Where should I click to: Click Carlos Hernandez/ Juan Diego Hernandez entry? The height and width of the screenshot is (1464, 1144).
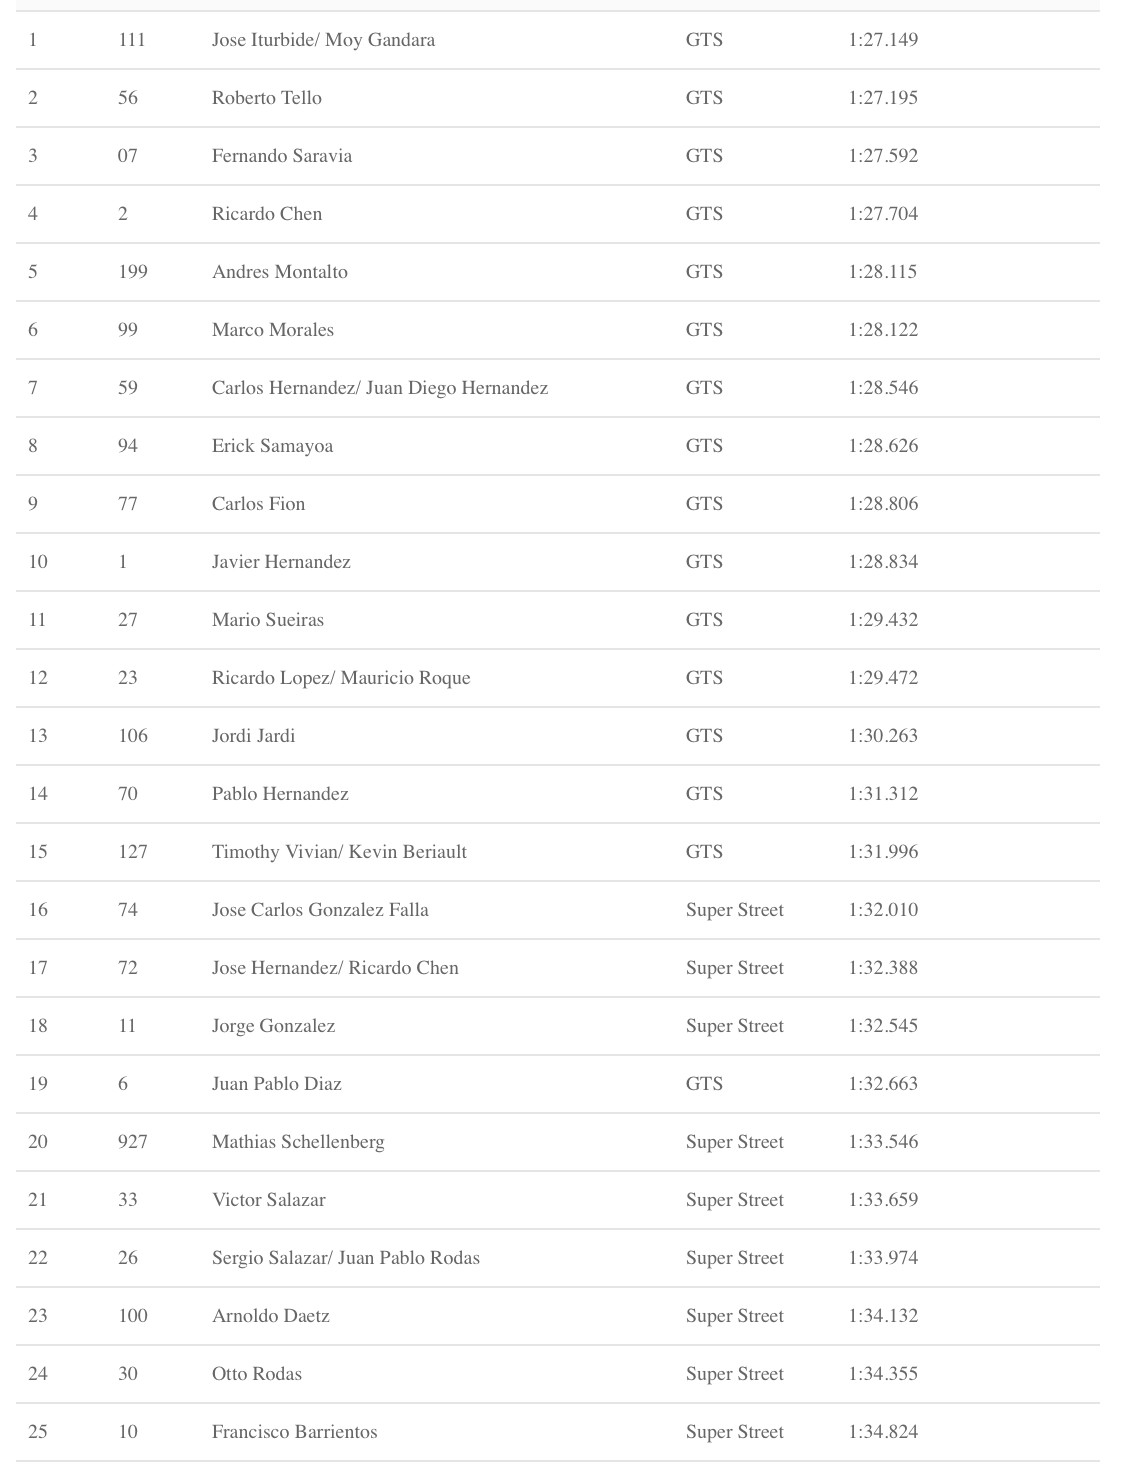coord(380,388)
